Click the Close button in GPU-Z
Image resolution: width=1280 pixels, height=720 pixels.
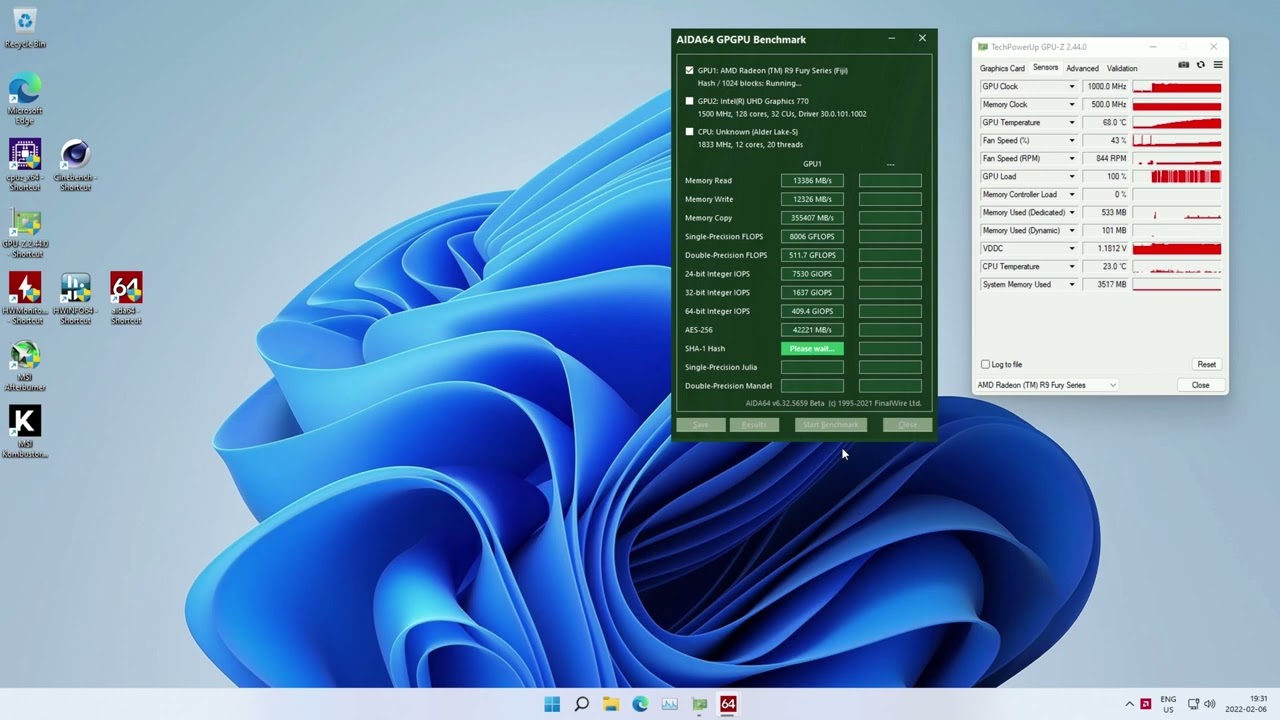click(x=1200, y=385)
